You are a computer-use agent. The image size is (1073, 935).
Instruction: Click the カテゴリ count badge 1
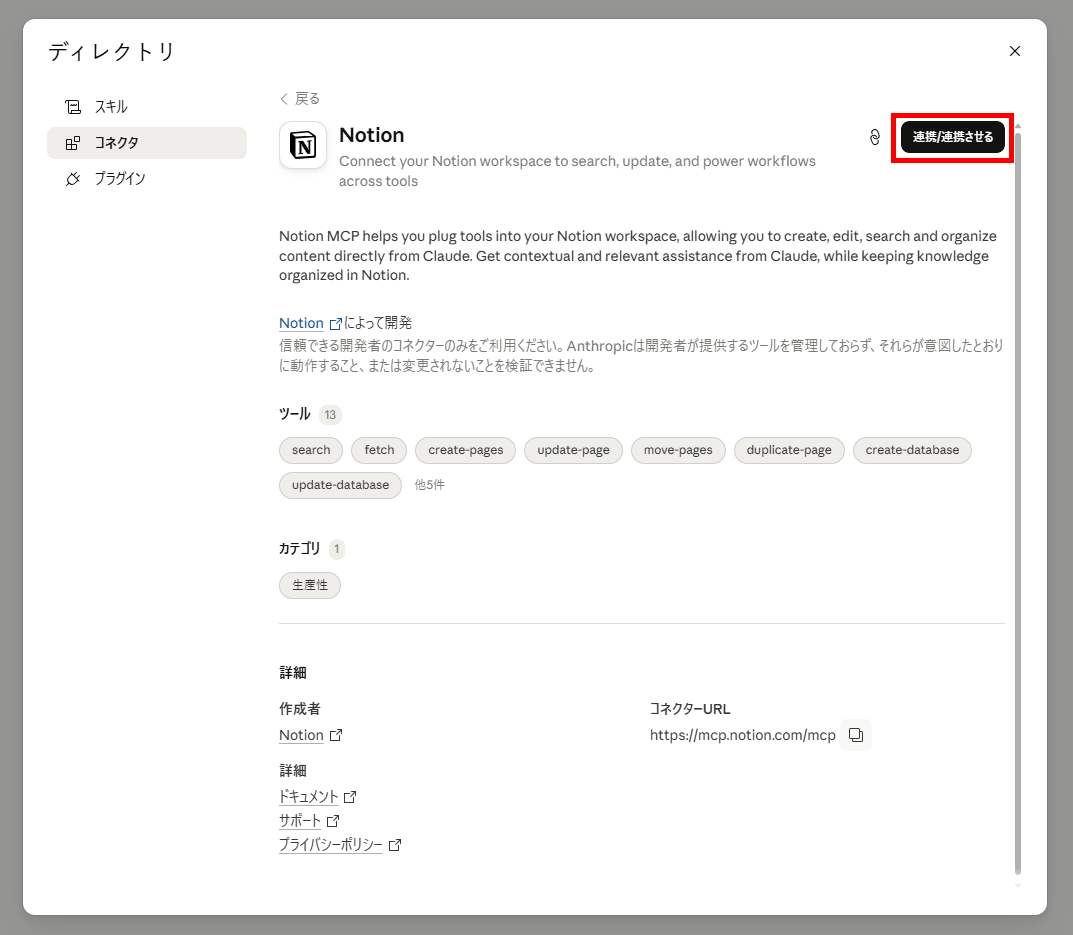tap(336, 549)
